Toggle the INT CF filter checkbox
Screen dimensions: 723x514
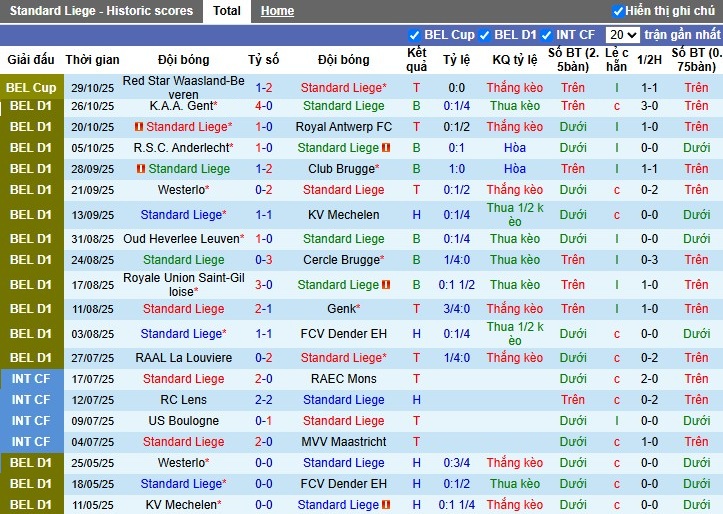[546, 35]
